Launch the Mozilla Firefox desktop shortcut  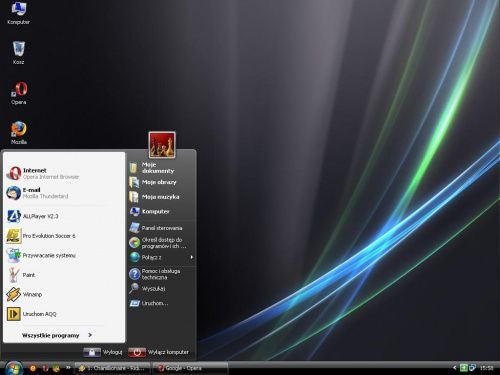coord(19,133)
